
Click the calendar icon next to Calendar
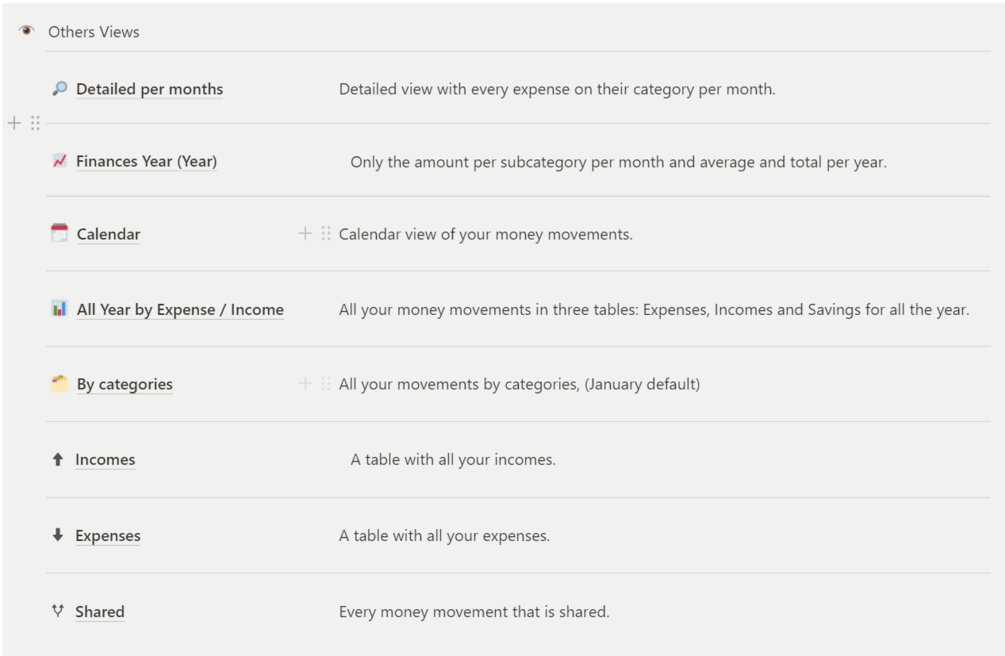[59, 233]
